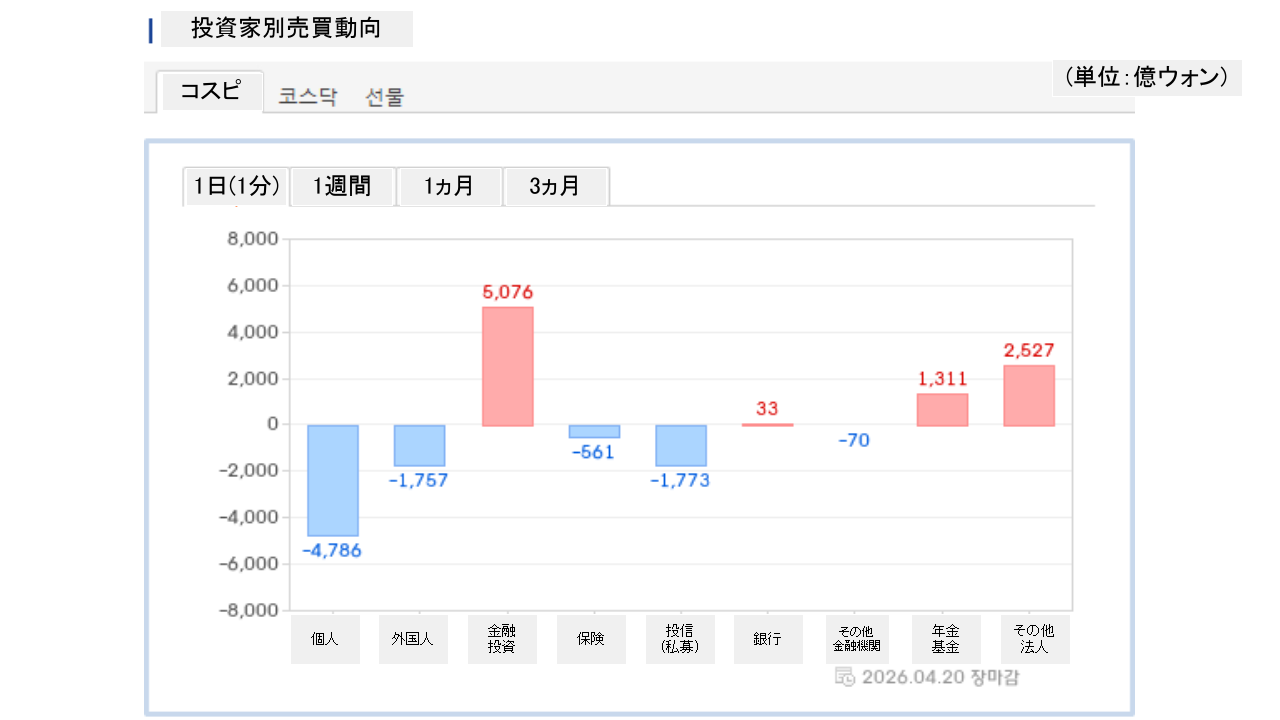
Task: Select the 金融投資 axis label
Action: [x=502, y=639]
